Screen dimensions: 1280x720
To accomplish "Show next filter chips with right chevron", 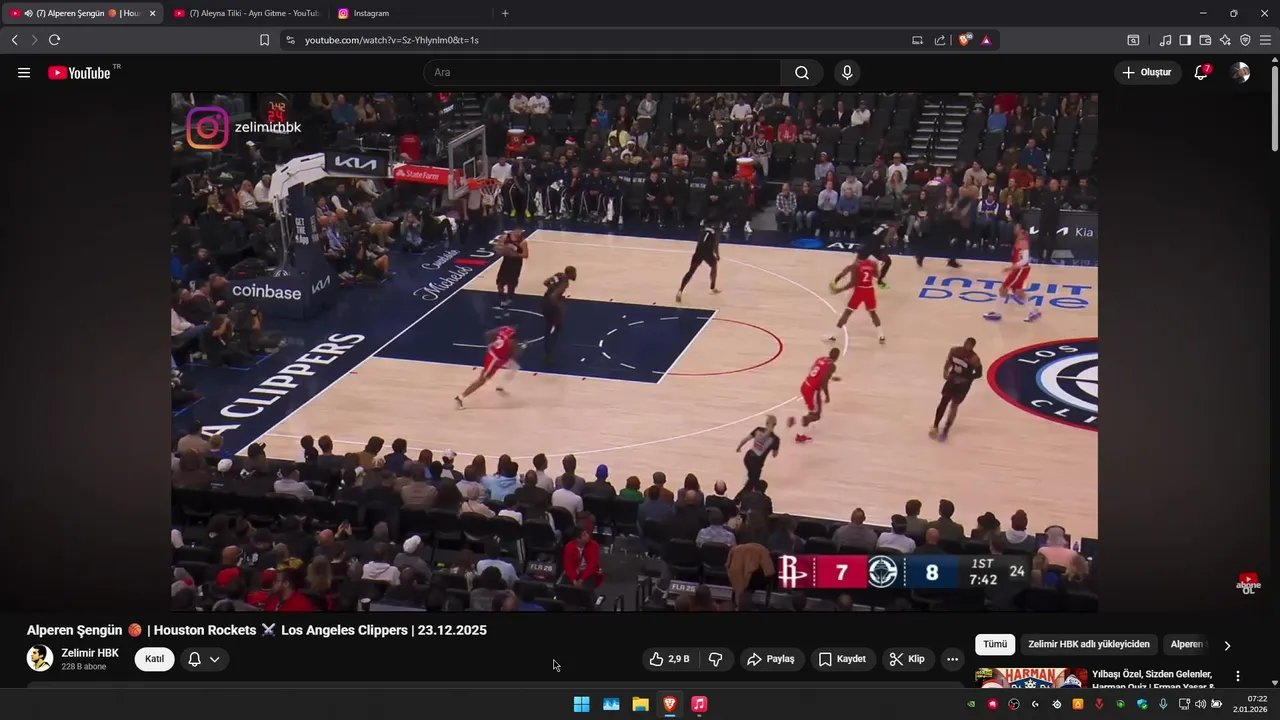I will point(1227,645).
